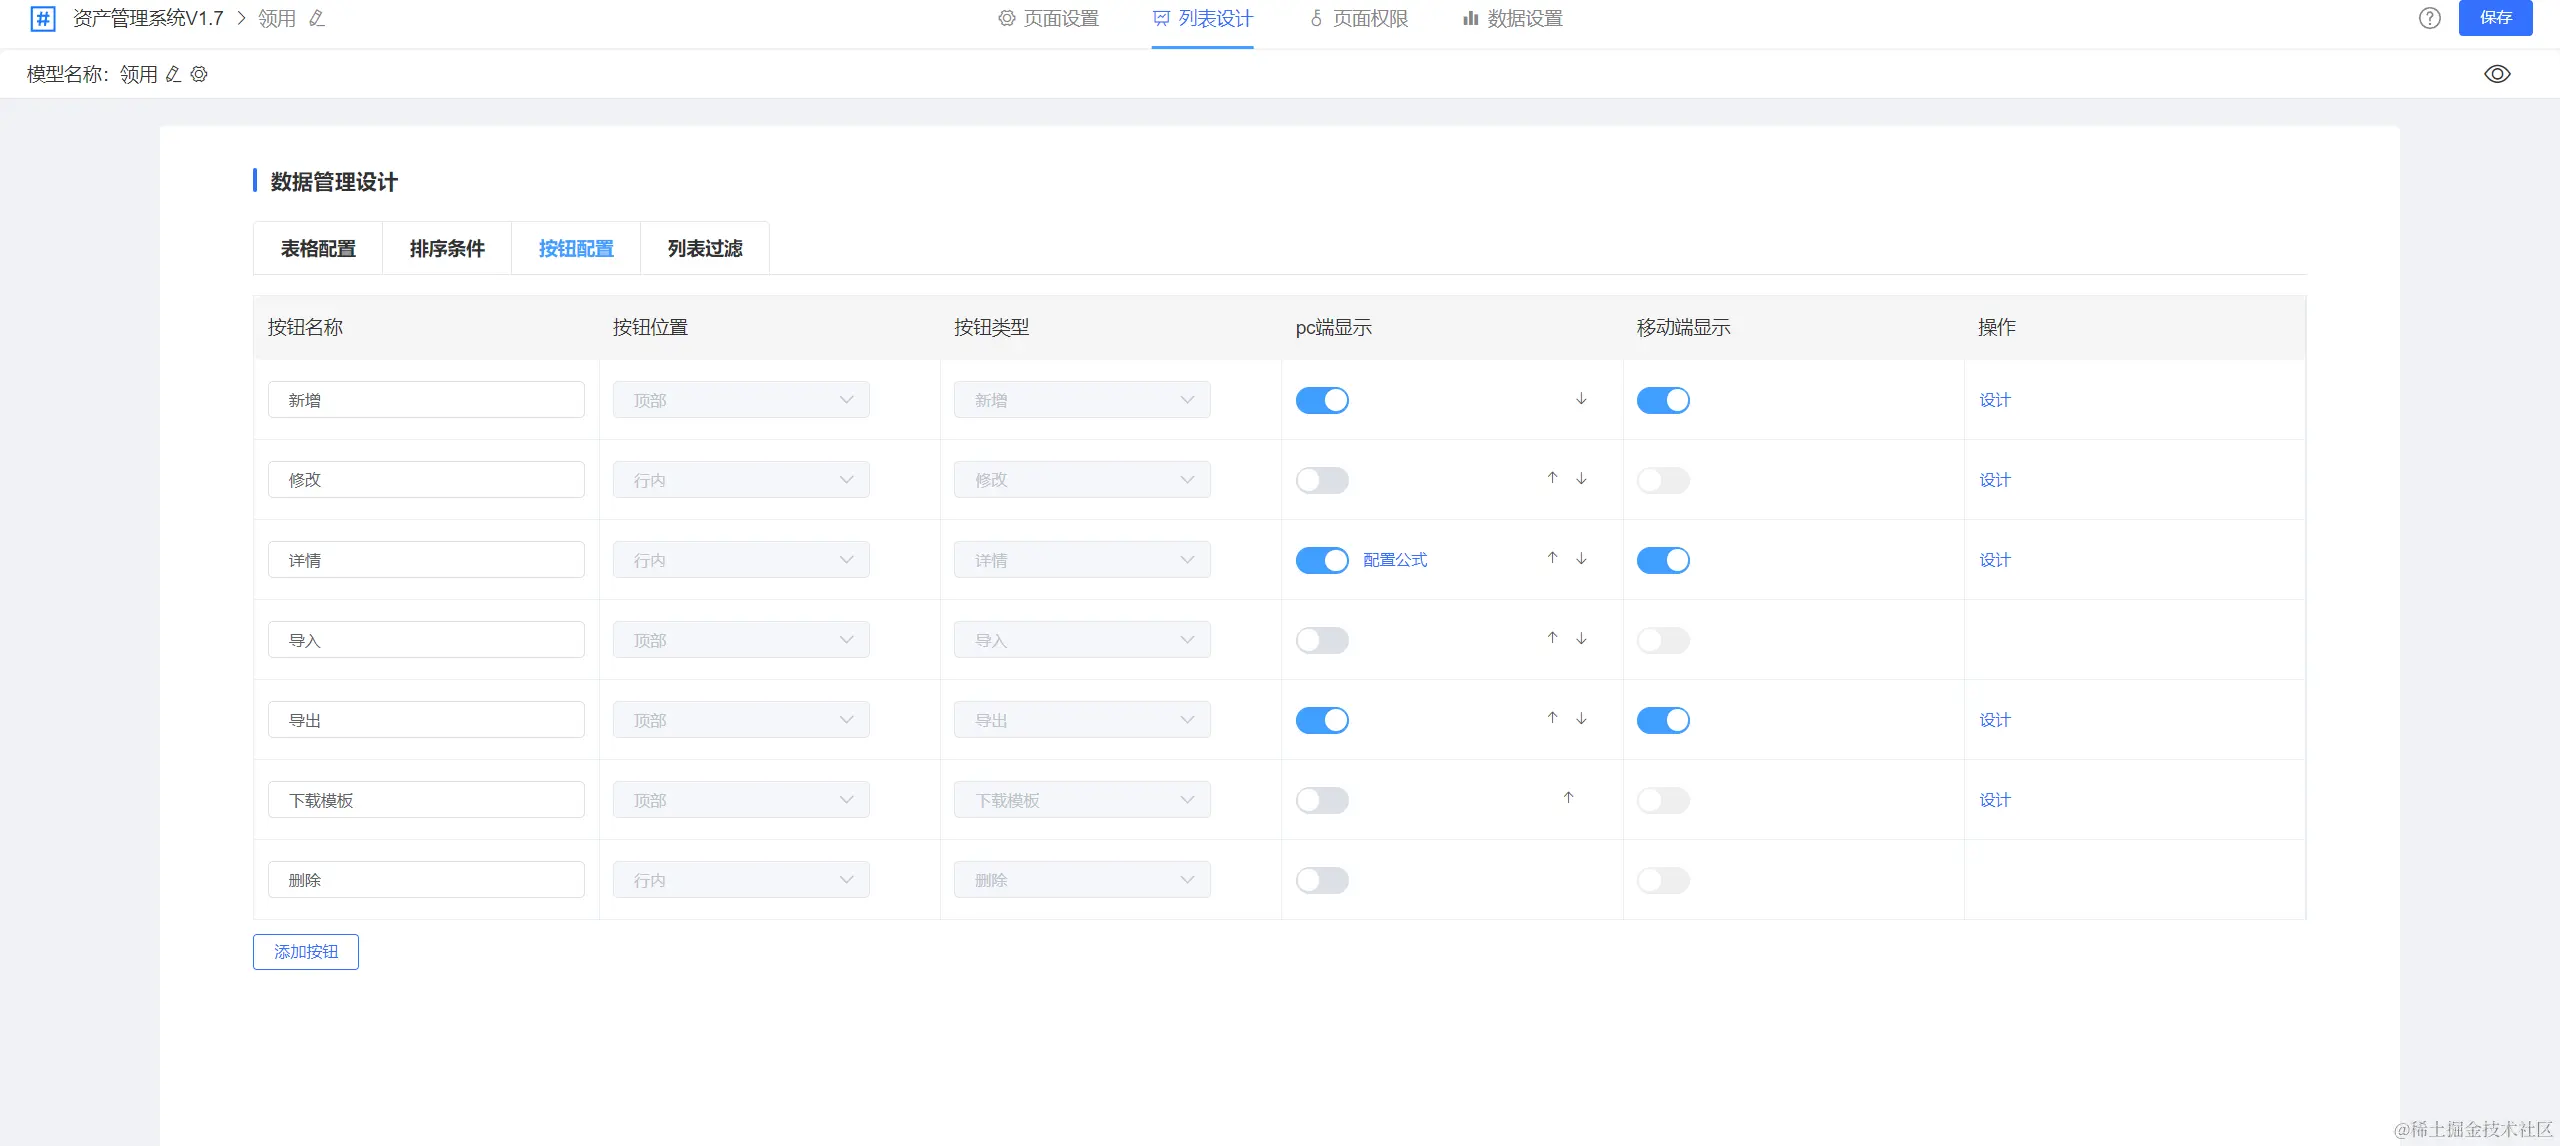Screen dimensions: 2560x1146
Task: Expand 按钮类型 dropdown for 详情 row
Action: [1082, 560]
